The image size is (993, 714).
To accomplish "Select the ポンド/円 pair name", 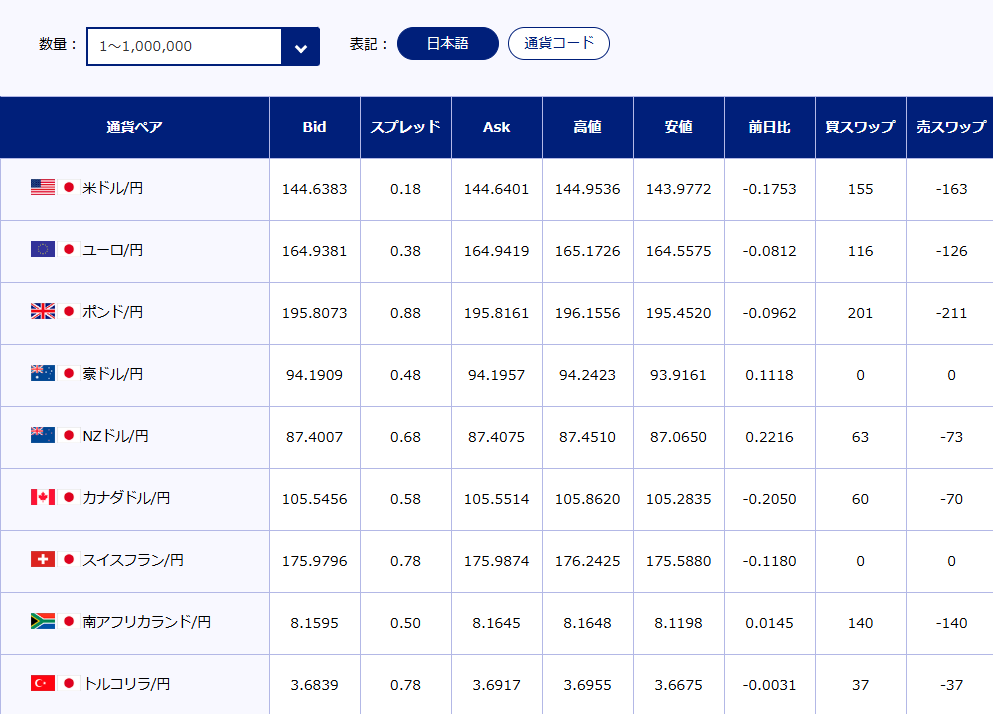I will click(113, 312).
